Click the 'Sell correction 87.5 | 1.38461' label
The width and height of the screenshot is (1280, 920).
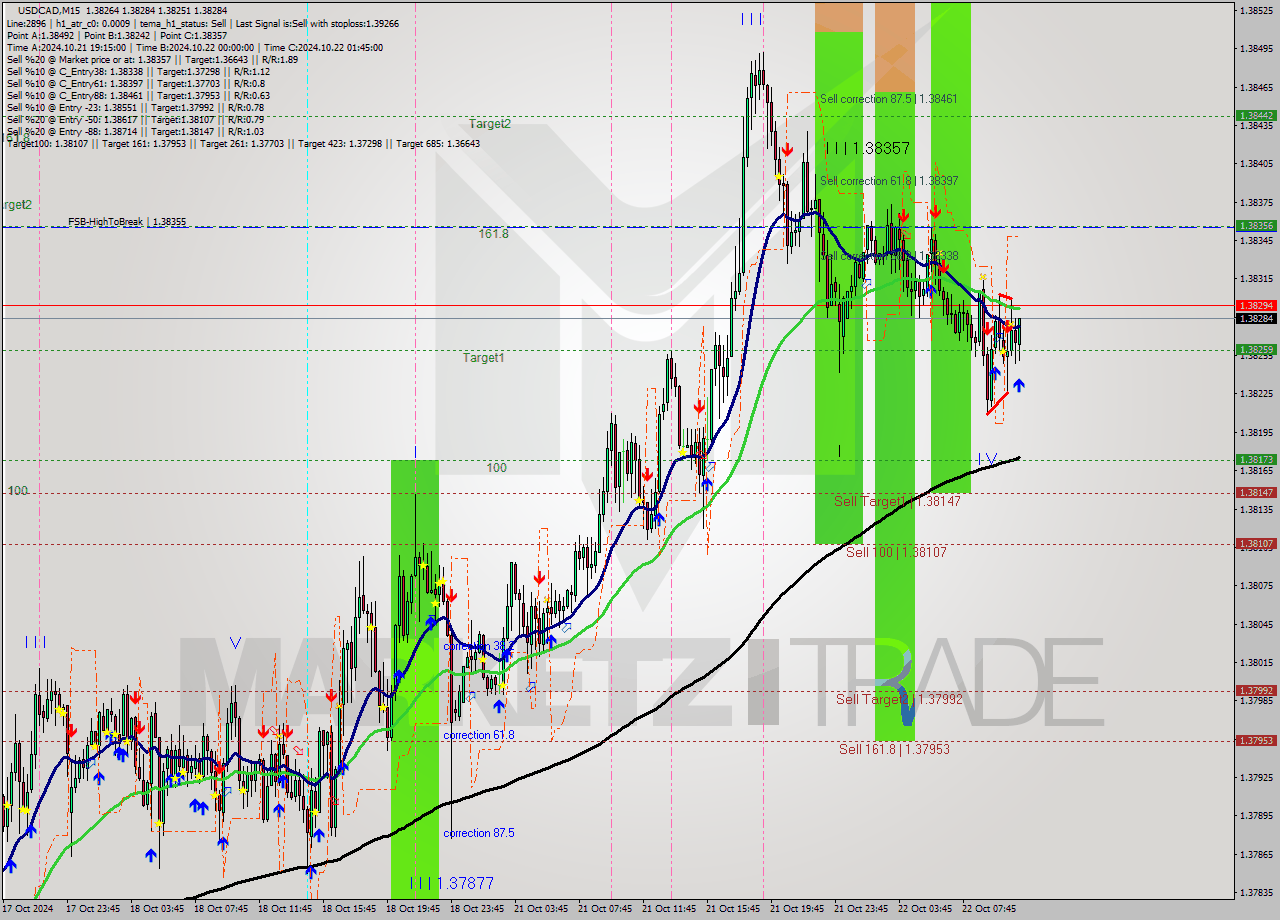click(888, 99)
